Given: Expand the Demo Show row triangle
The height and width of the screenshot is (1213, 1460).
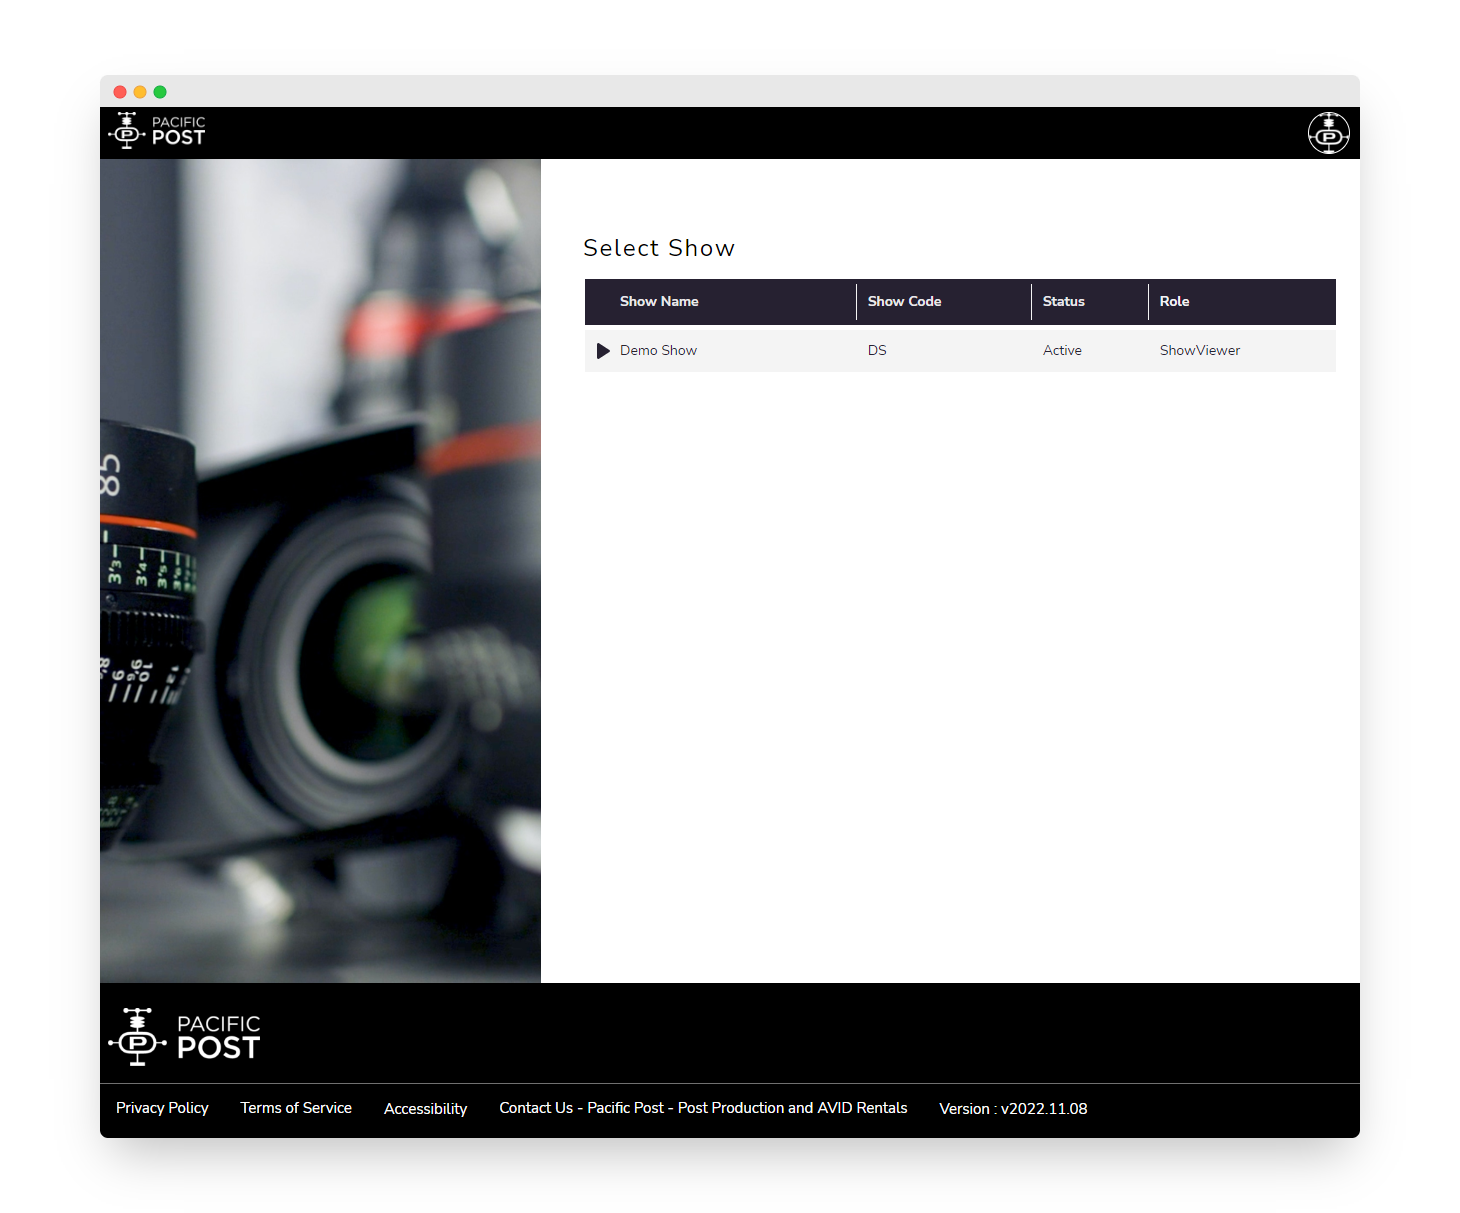Looking at the screenshot, I should (x=603, y=351).
